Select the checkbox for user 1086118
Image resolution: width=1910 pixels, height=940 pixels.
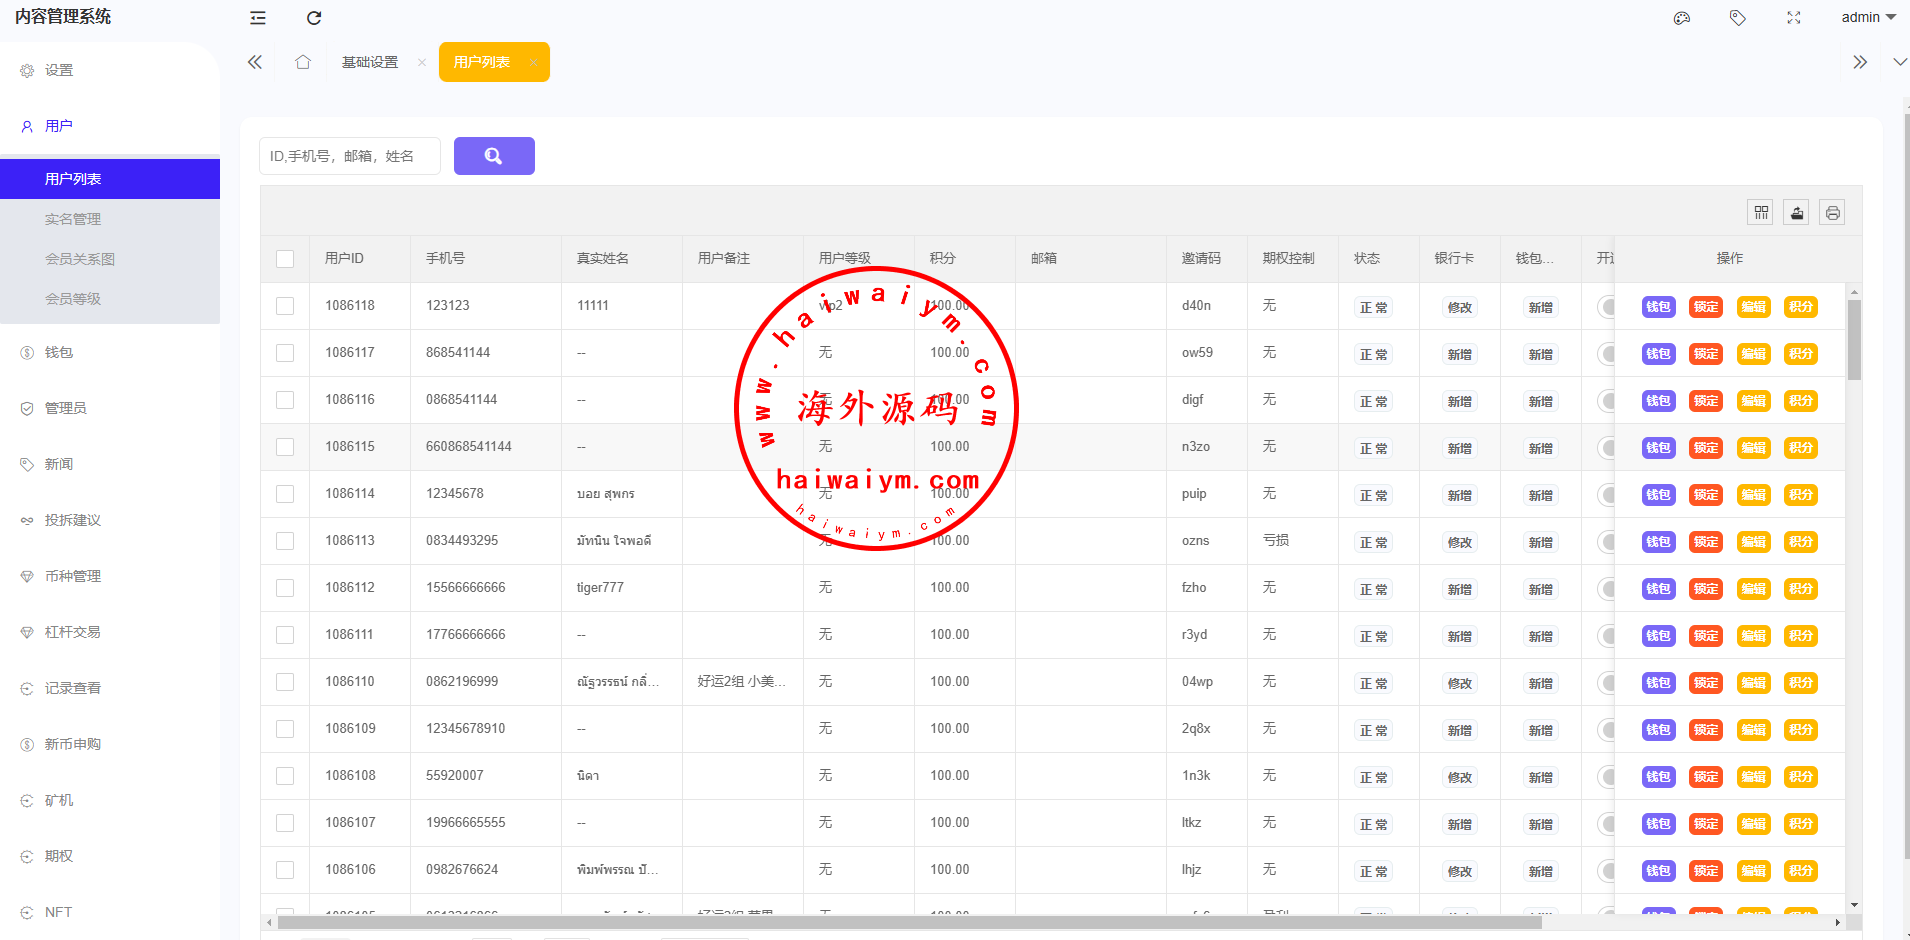(285, 306)
